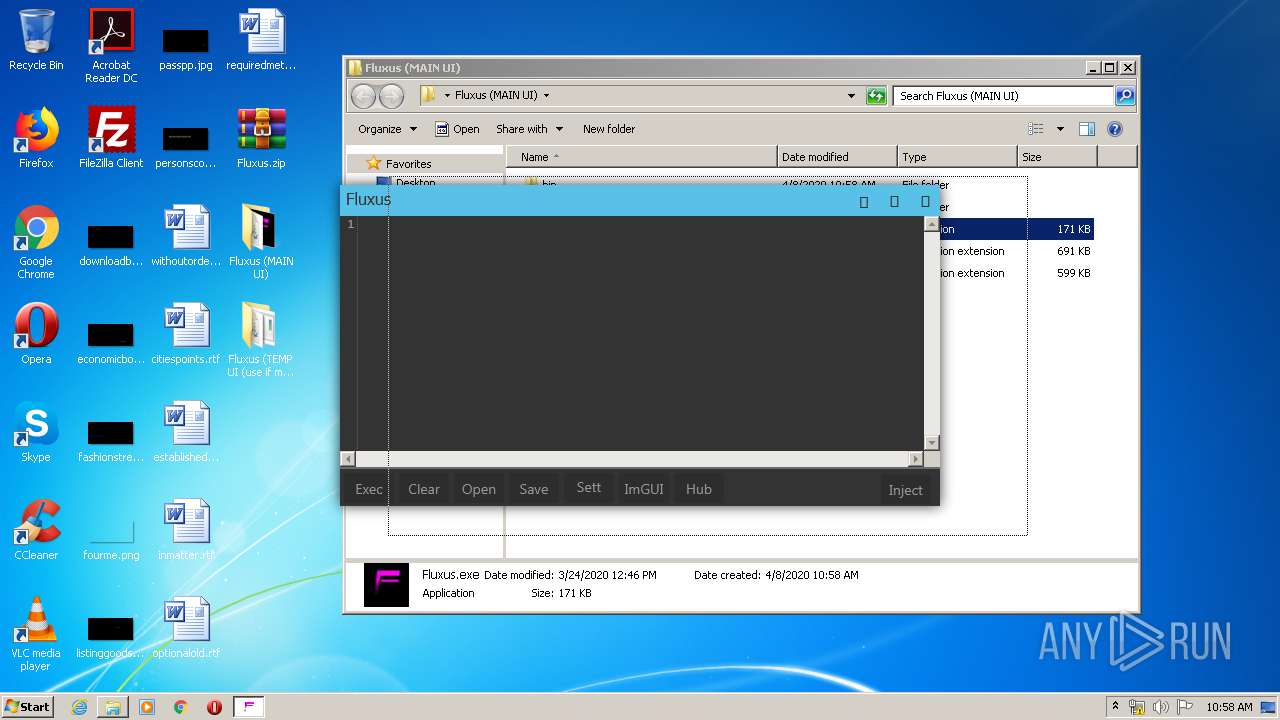
Task: Select the Fluxus.zip archive icon
Action: (x=261, y=138)
